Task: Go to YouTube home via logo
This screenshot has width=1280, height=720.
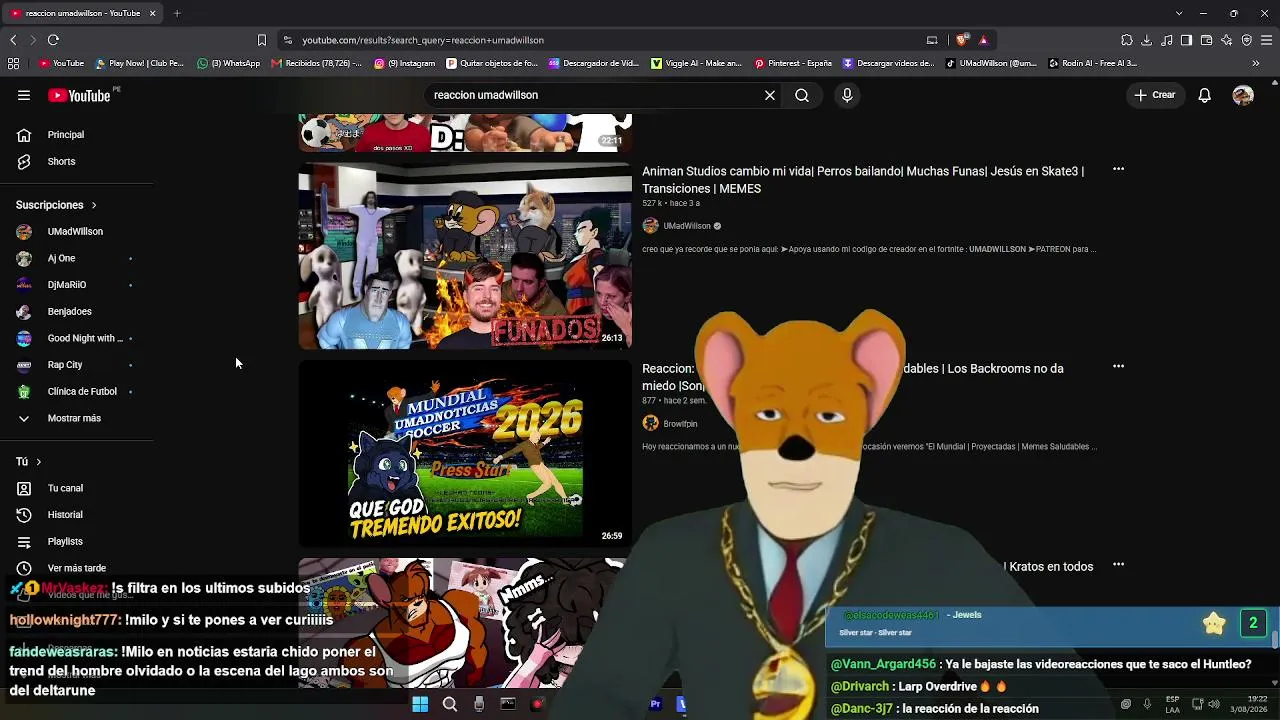Action: tap(79, 96)
